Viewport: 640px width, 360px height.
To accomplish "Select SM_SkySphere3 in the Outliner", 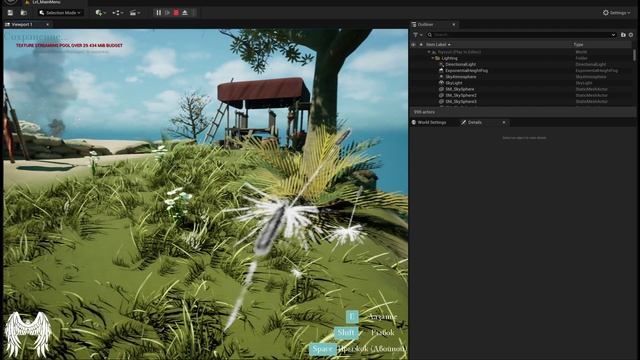I will click(x=461, y=101).
